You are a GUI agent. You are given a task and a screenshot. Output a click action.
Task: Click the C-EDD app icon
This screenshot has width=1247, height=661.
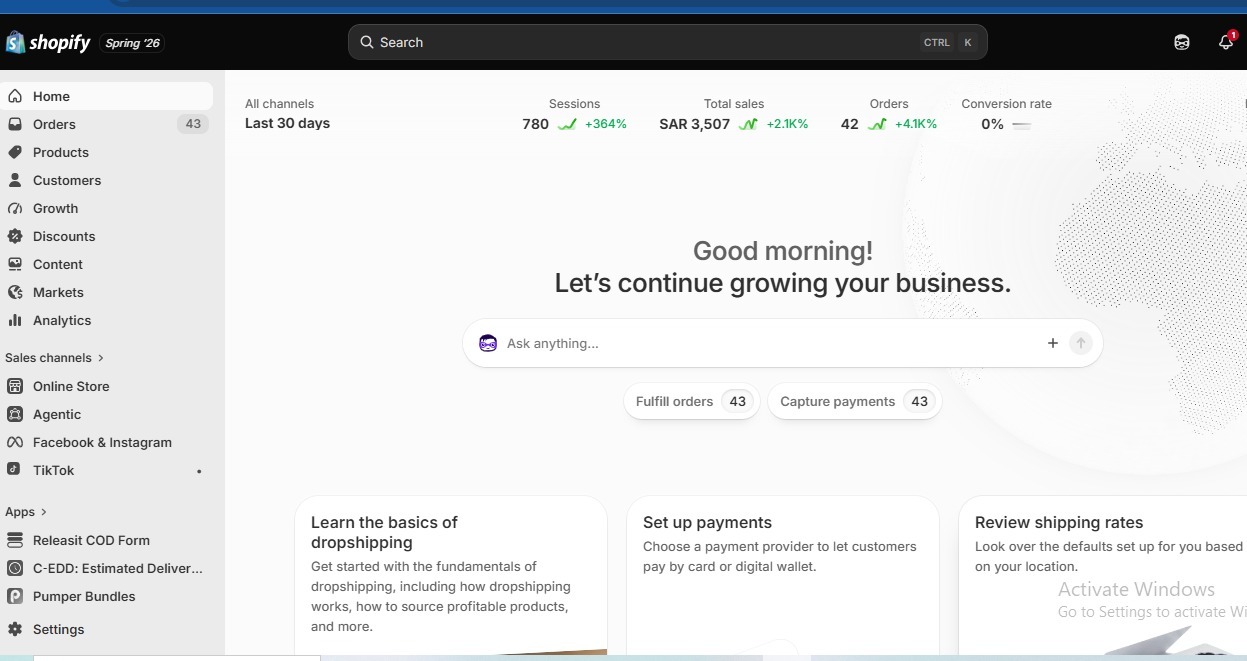[15, 568]
